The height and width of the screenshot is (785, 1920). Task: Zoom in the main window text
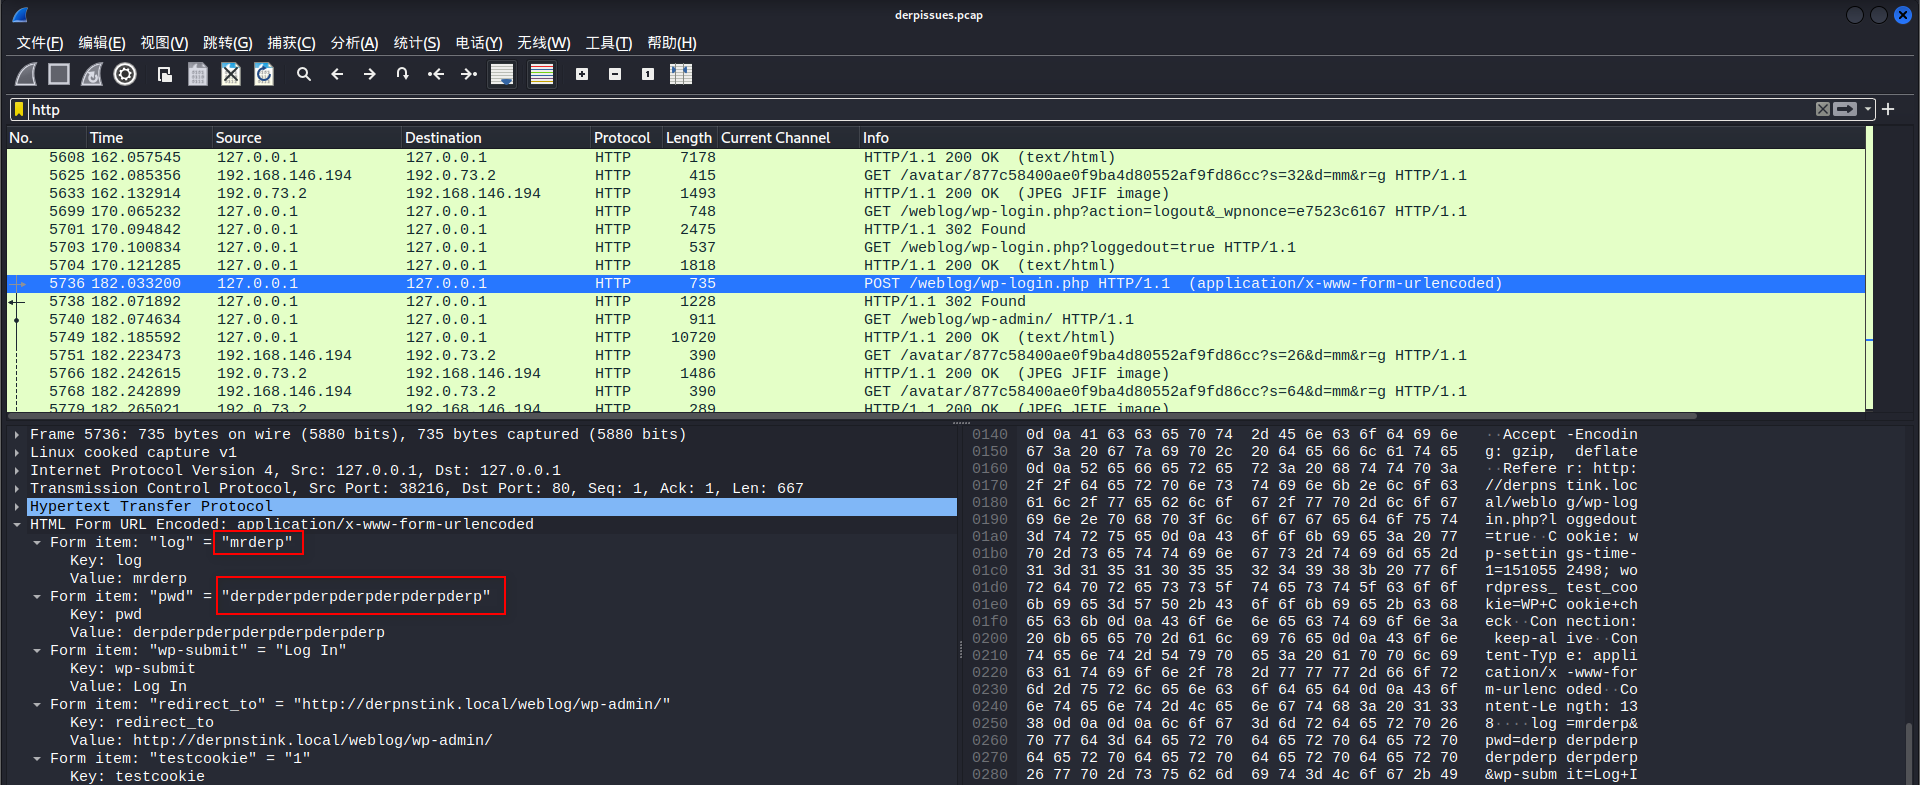(582, 74)
